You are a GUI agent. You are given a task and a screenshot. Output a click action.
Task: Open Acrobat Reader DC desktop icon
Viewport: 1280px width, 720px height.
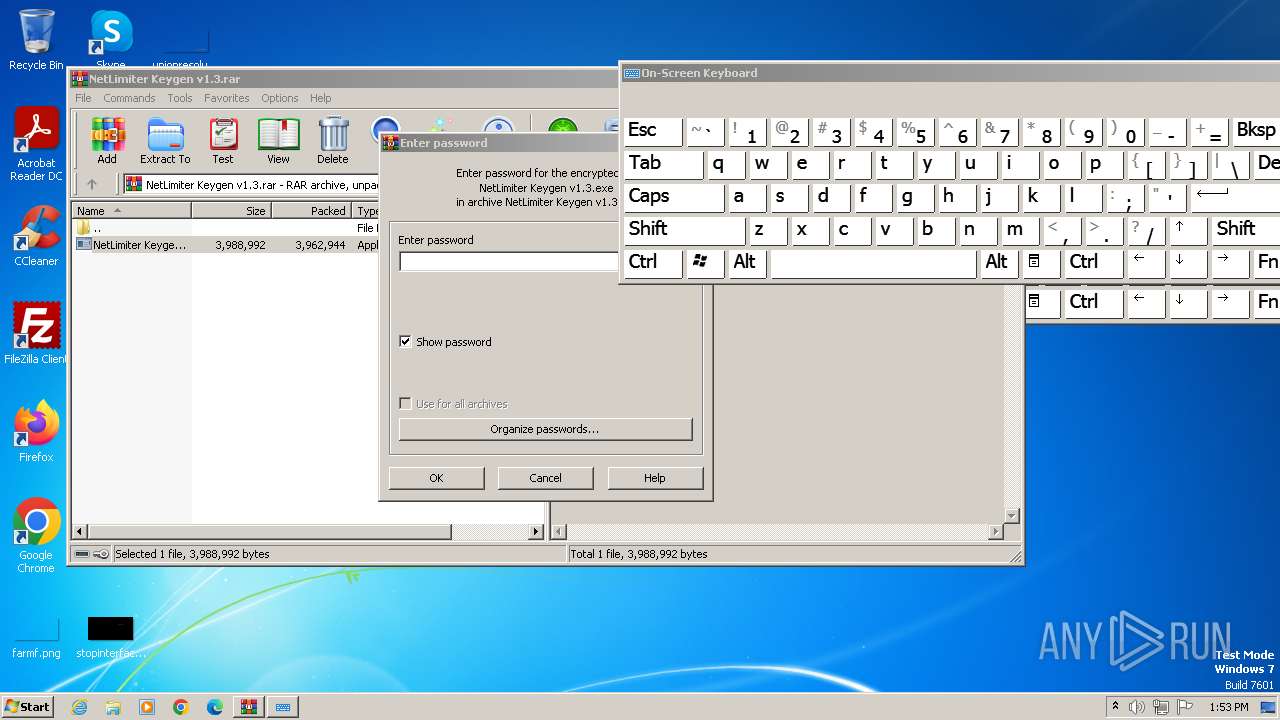pos(36,146)
